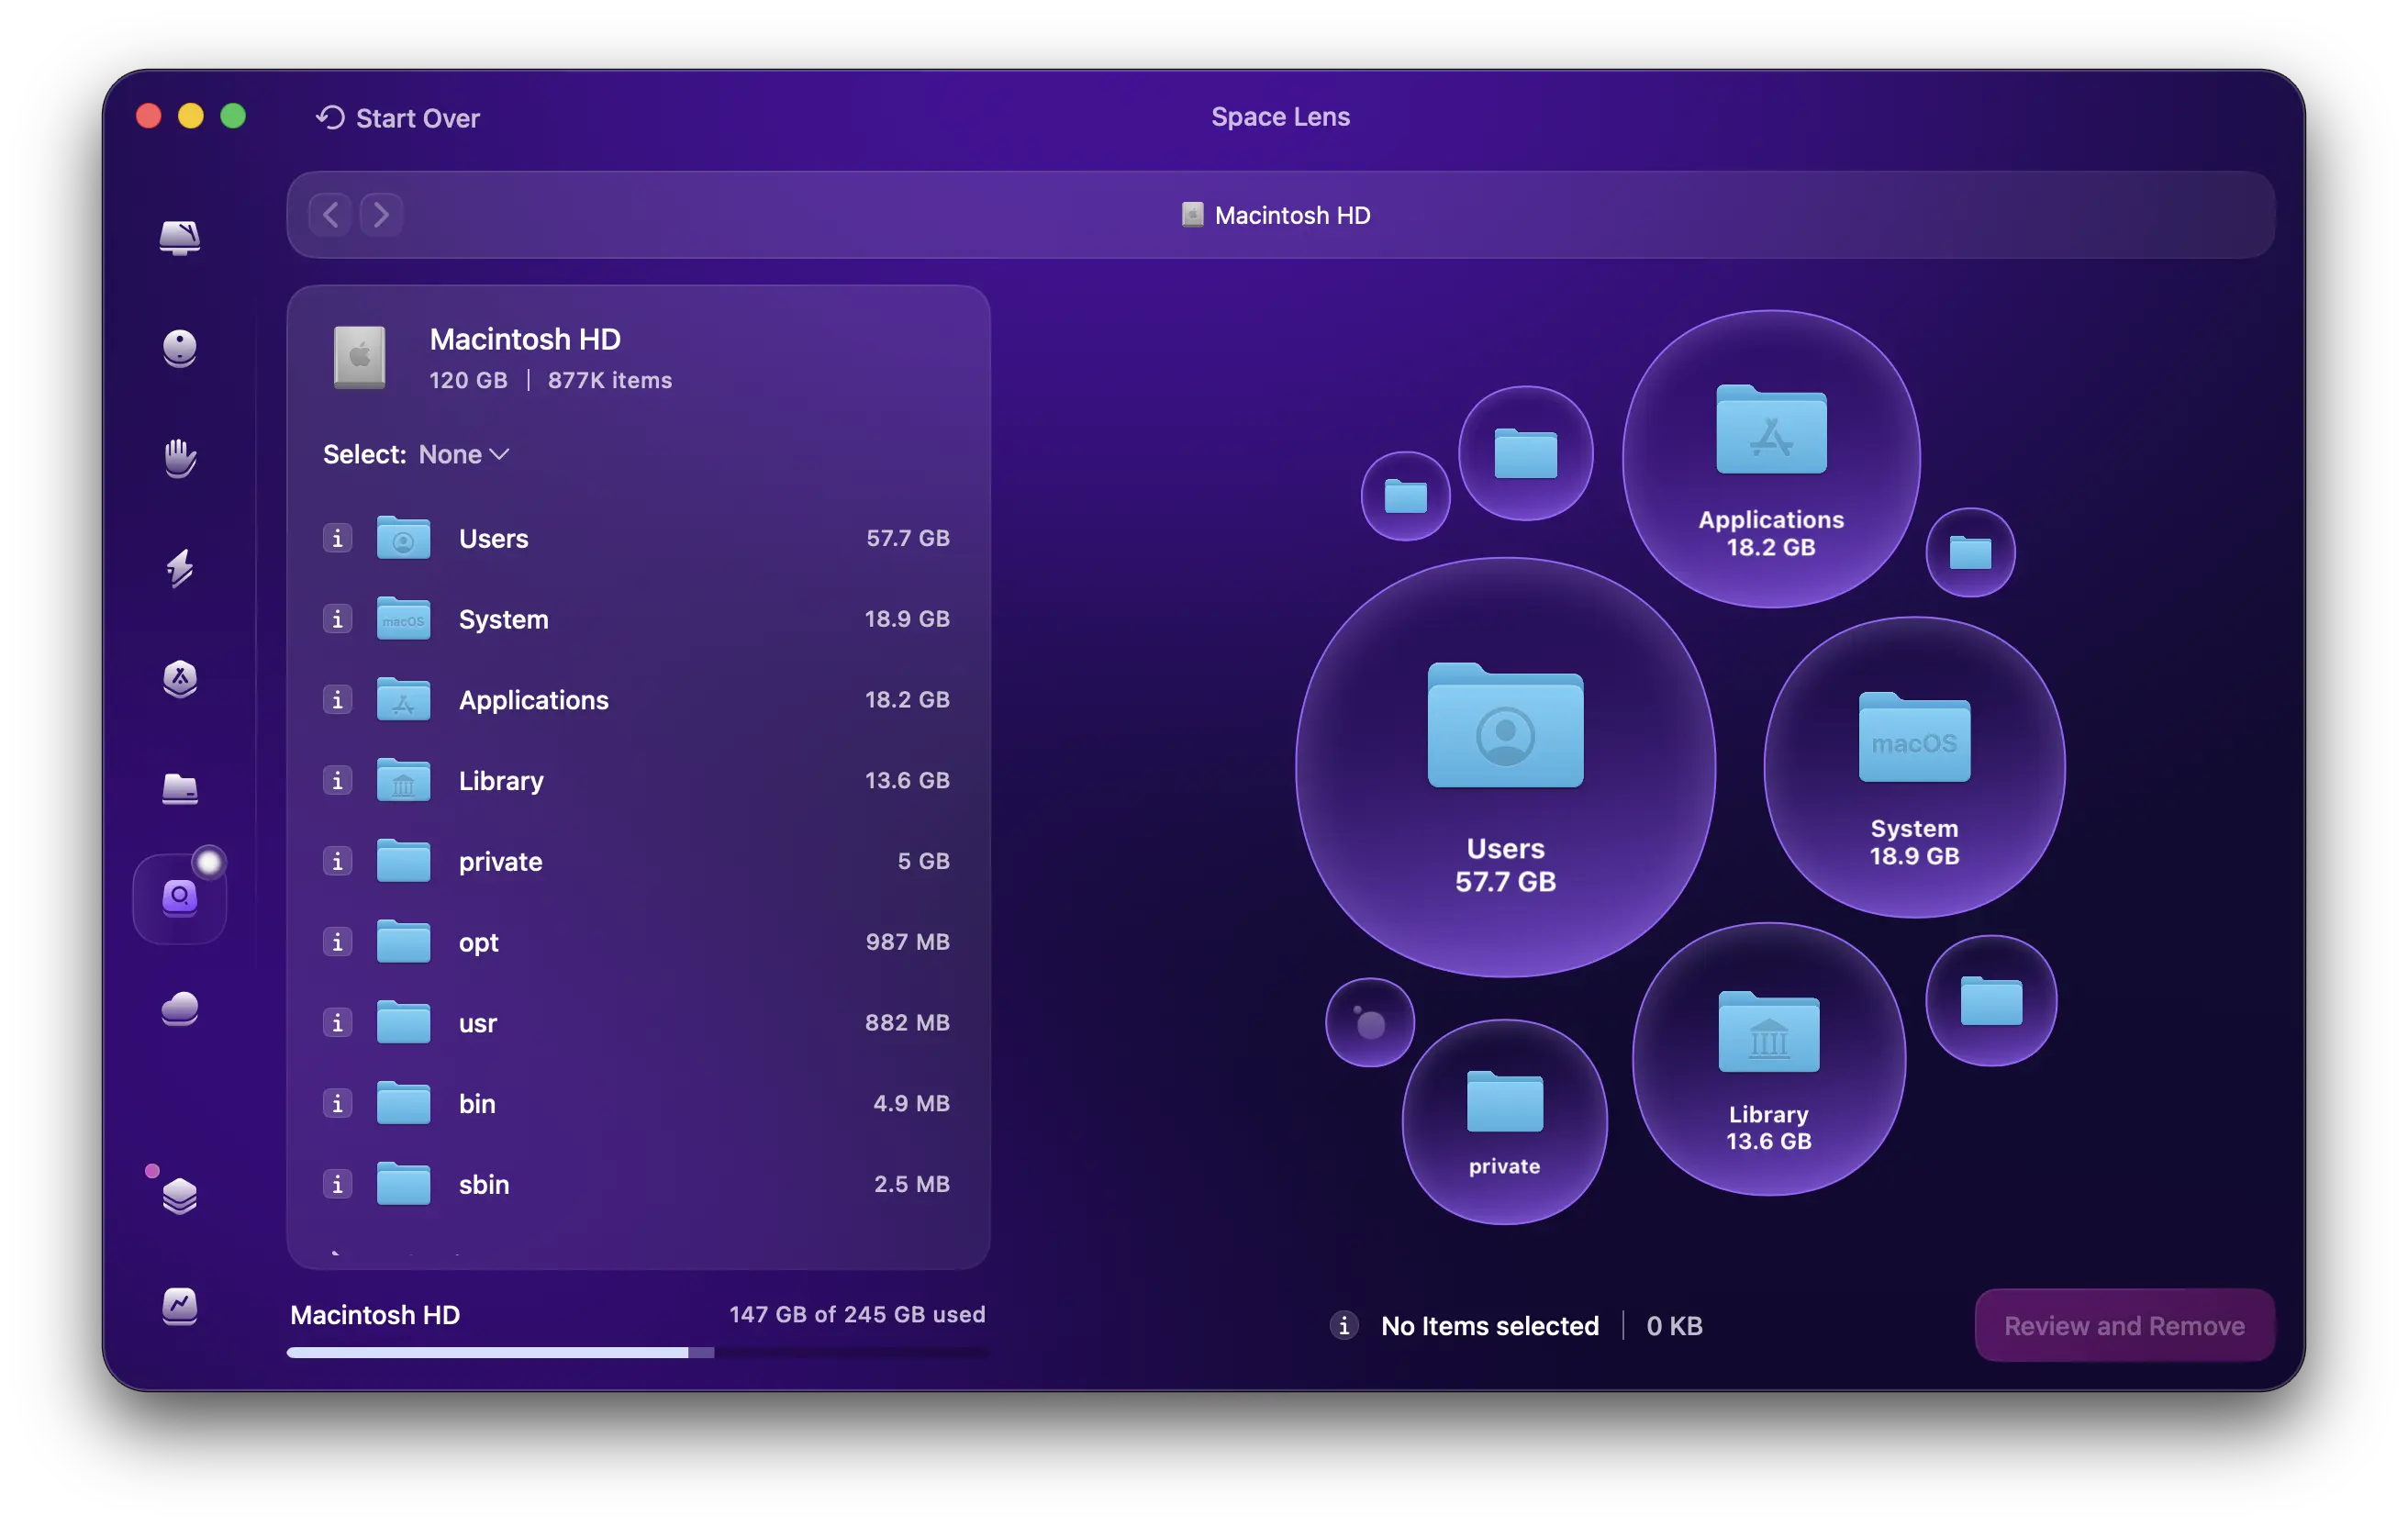Click the info icon beside No Items selected
2408x1527 pixels.
click(1344, 1326)
